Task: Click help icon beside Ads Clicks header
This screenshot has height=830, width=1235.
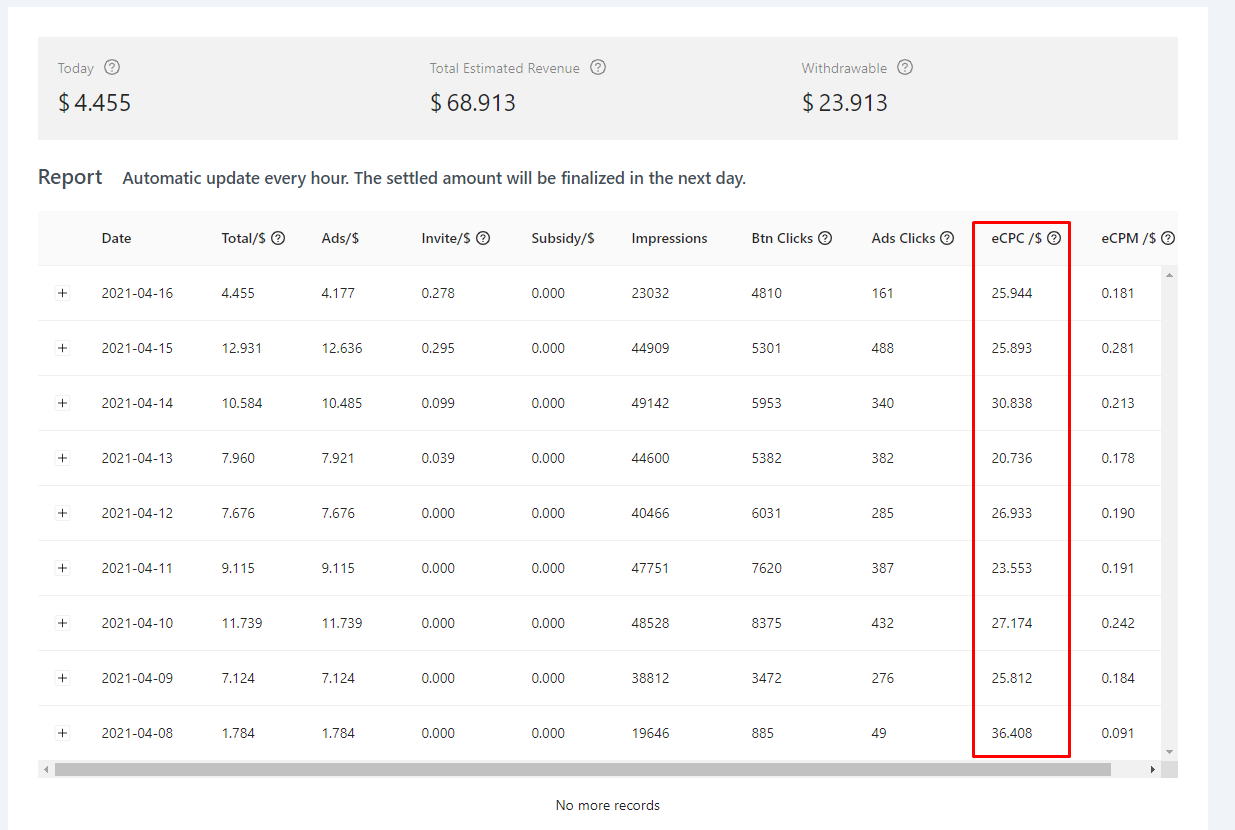Action: pyautogui.click(x=947, y=238)
